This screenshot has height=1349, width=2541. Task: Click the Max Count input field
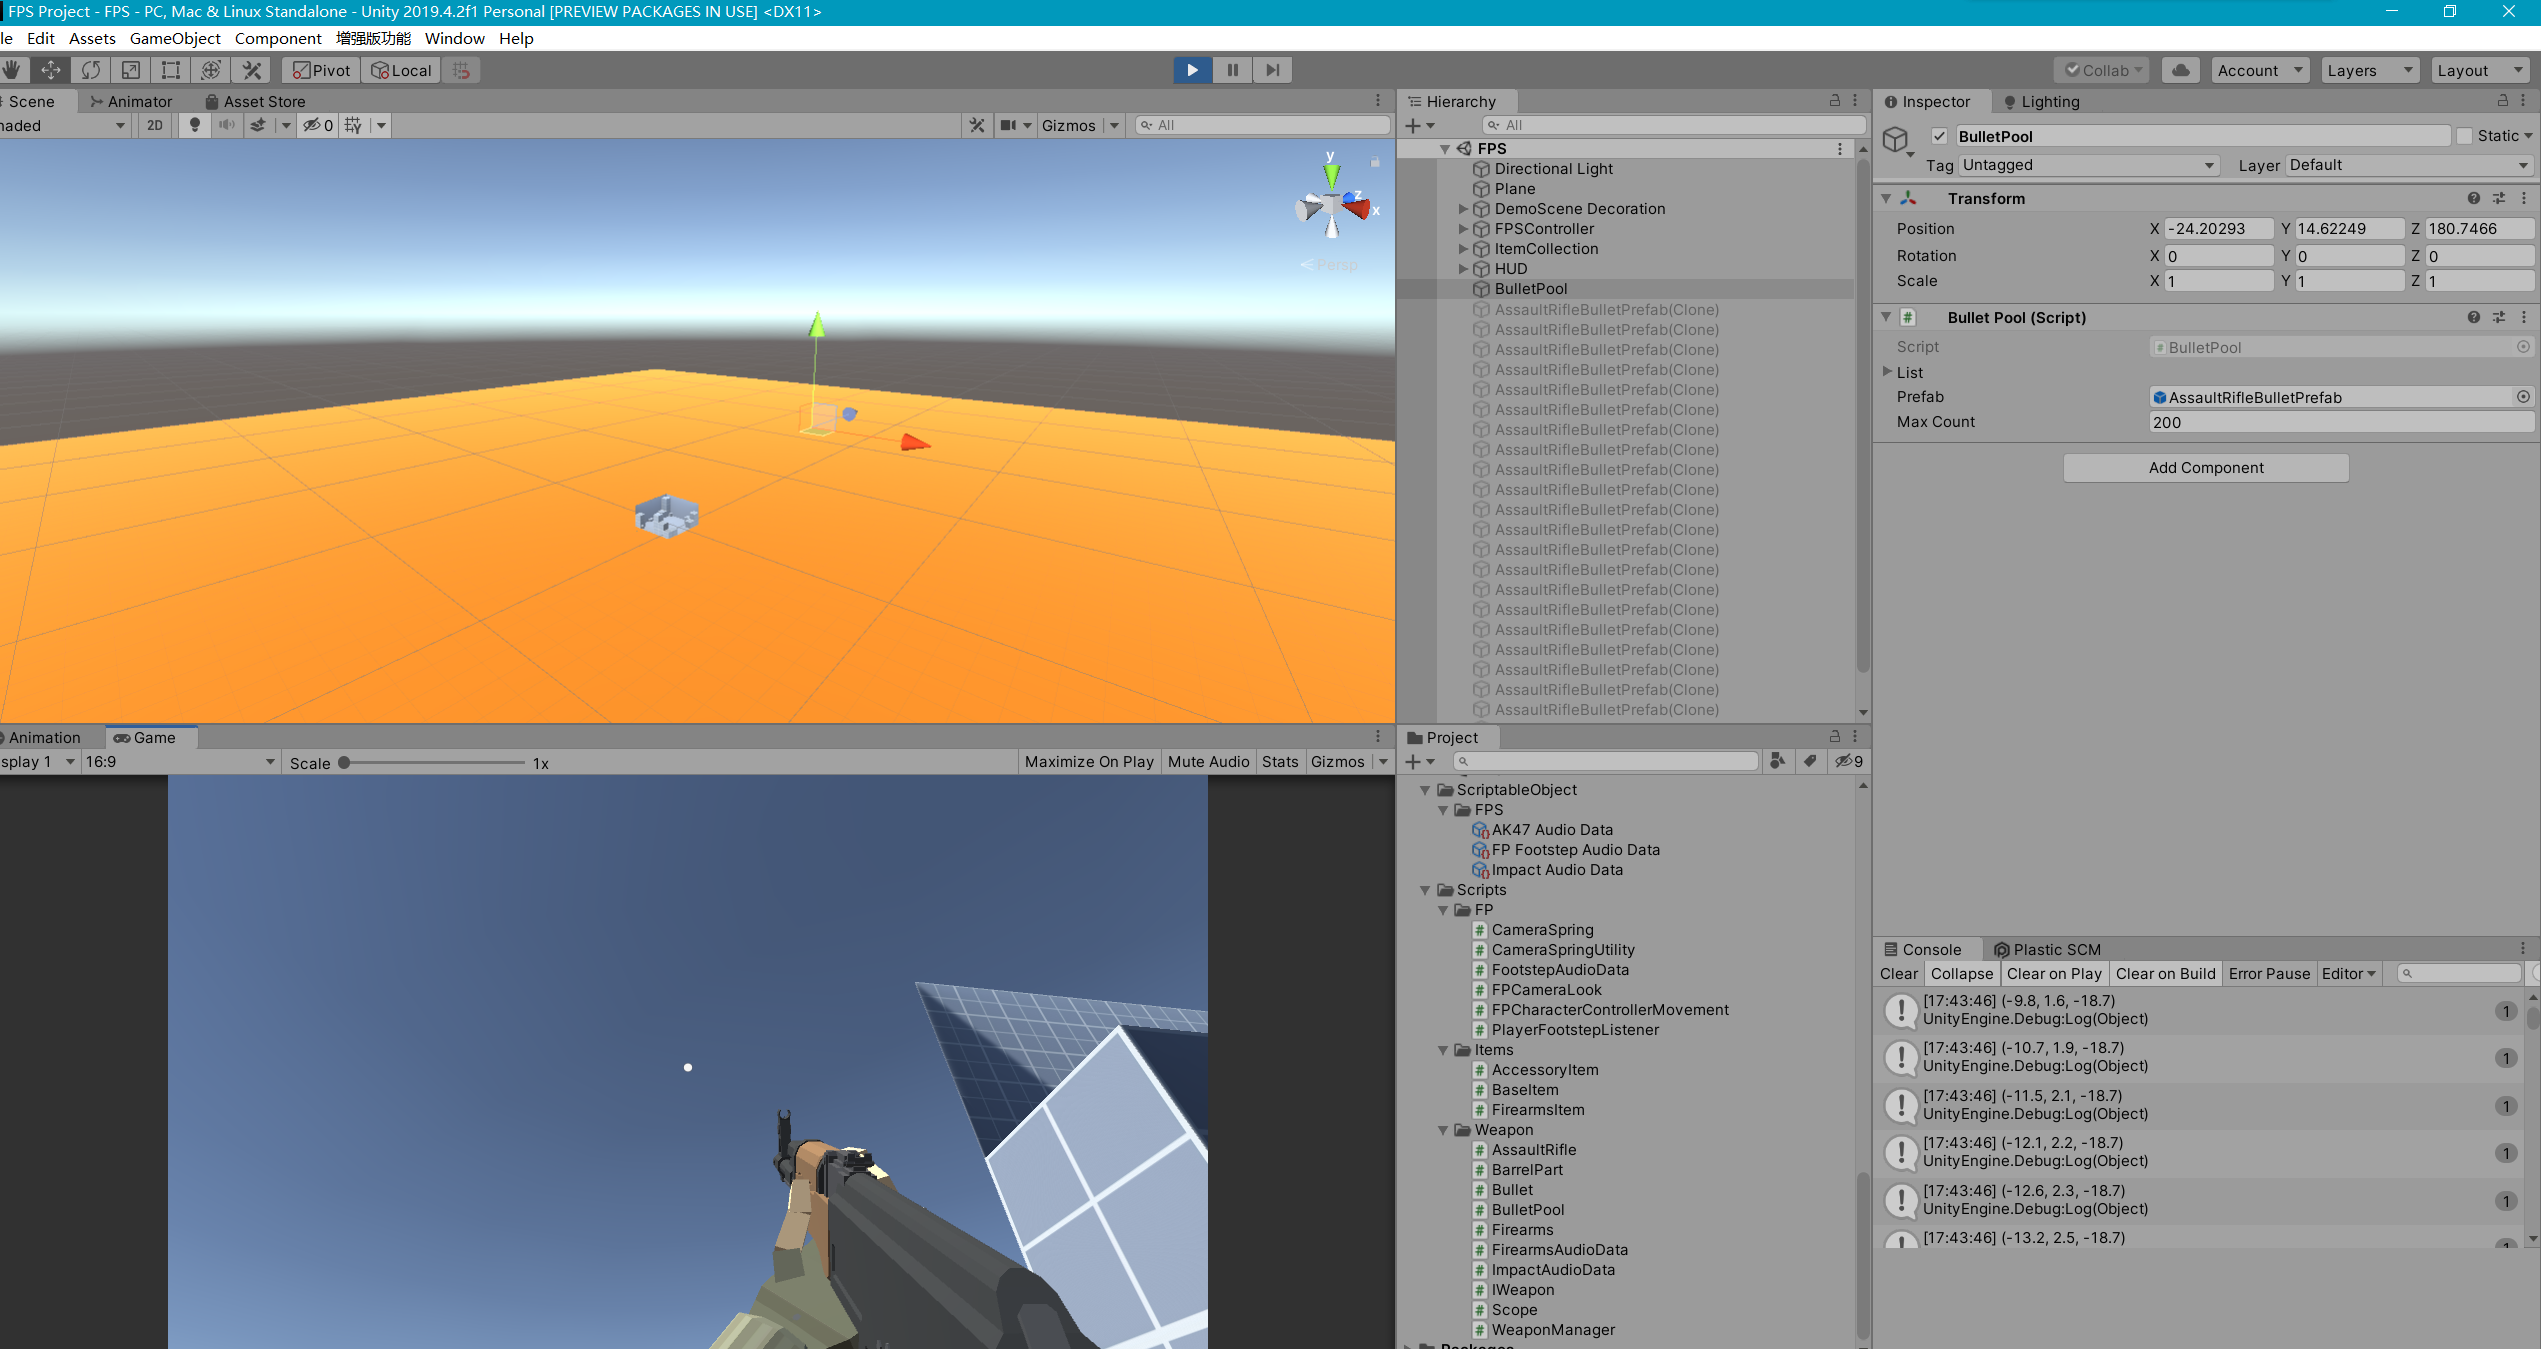[2339, 422]
